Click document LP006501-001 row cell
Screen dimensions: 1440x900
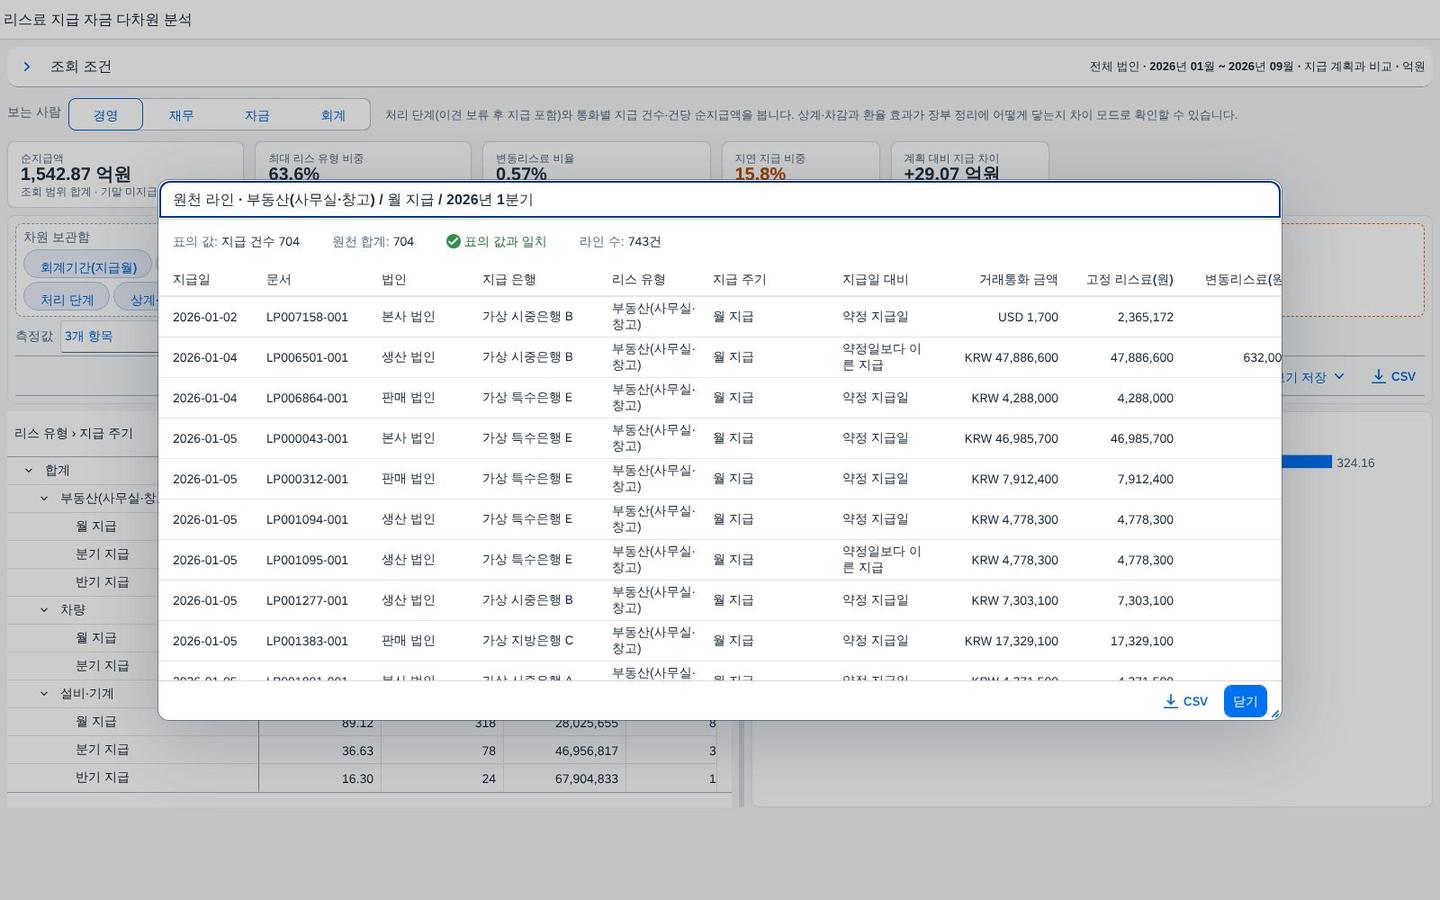pos(307,358)
